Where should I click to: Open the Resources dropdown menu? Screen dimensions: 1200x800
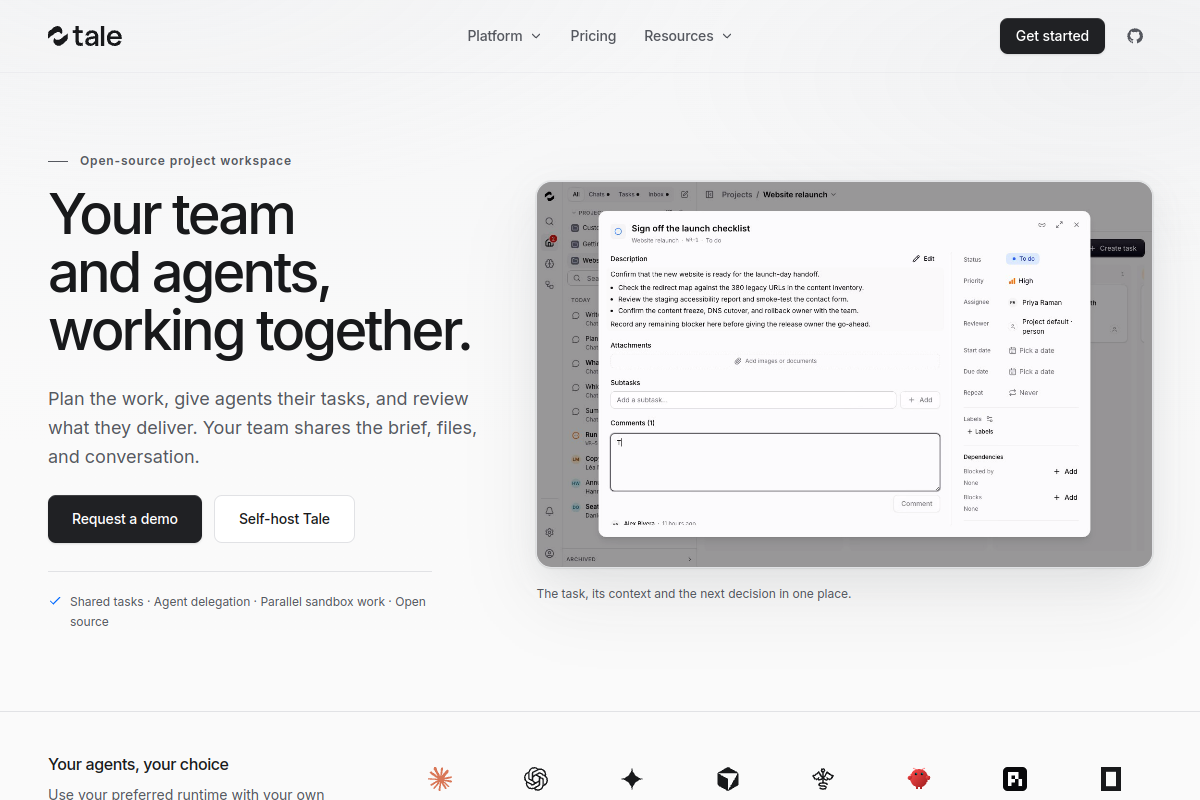click(688, 36)
